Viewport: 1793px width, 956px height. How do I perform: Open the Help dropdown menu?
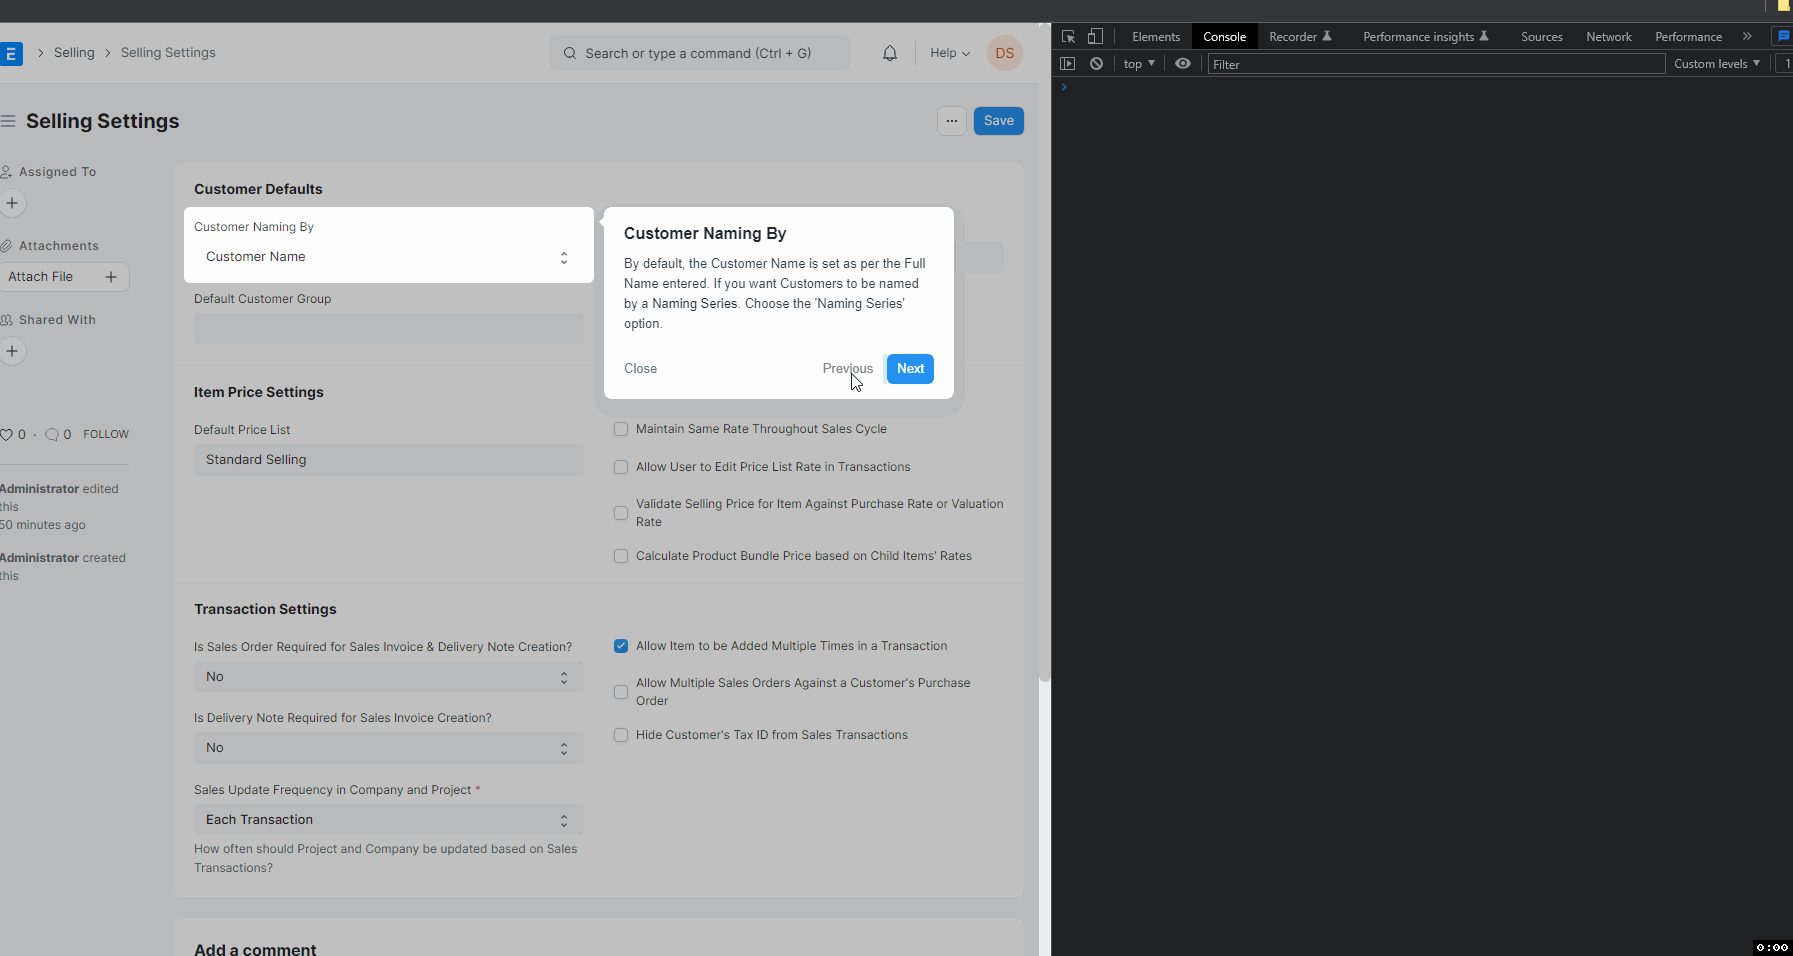click(x=949, y=53)
